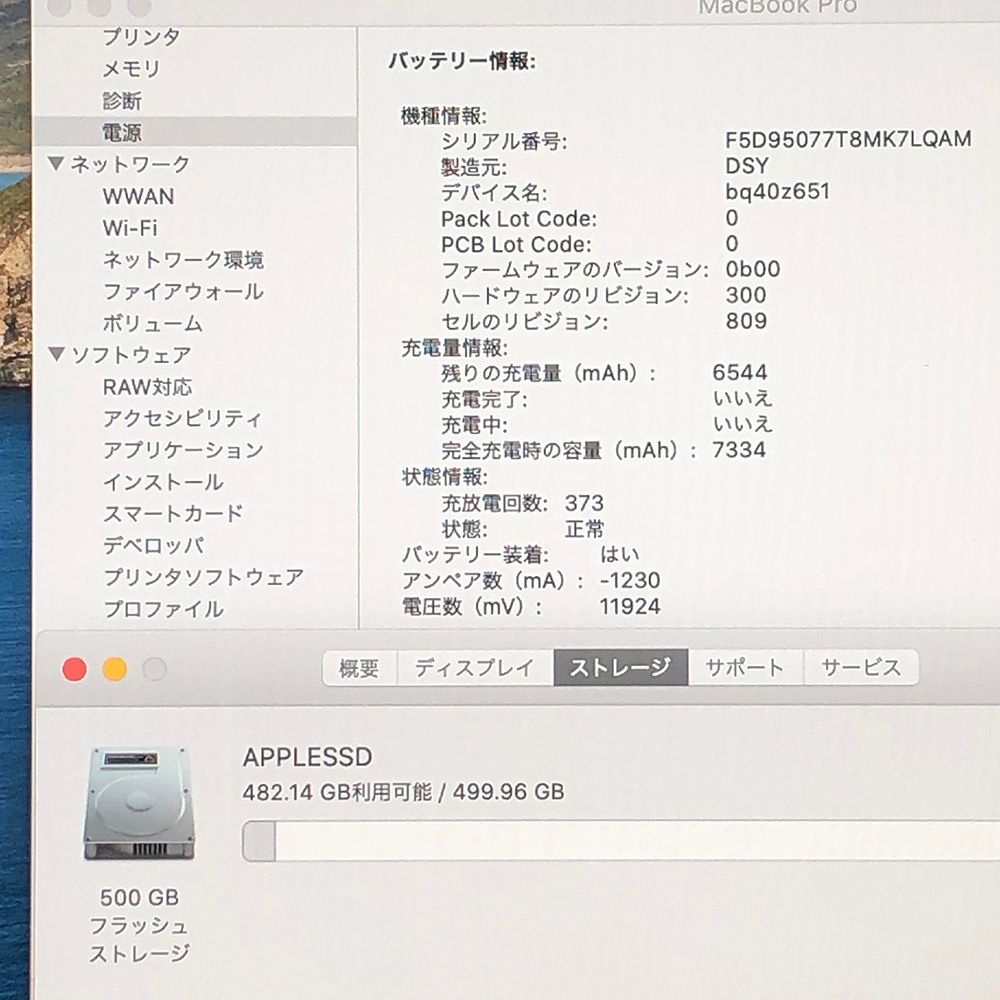Click the device name bq40z651
1000x1000 pixels.
(x=777, y=191)
